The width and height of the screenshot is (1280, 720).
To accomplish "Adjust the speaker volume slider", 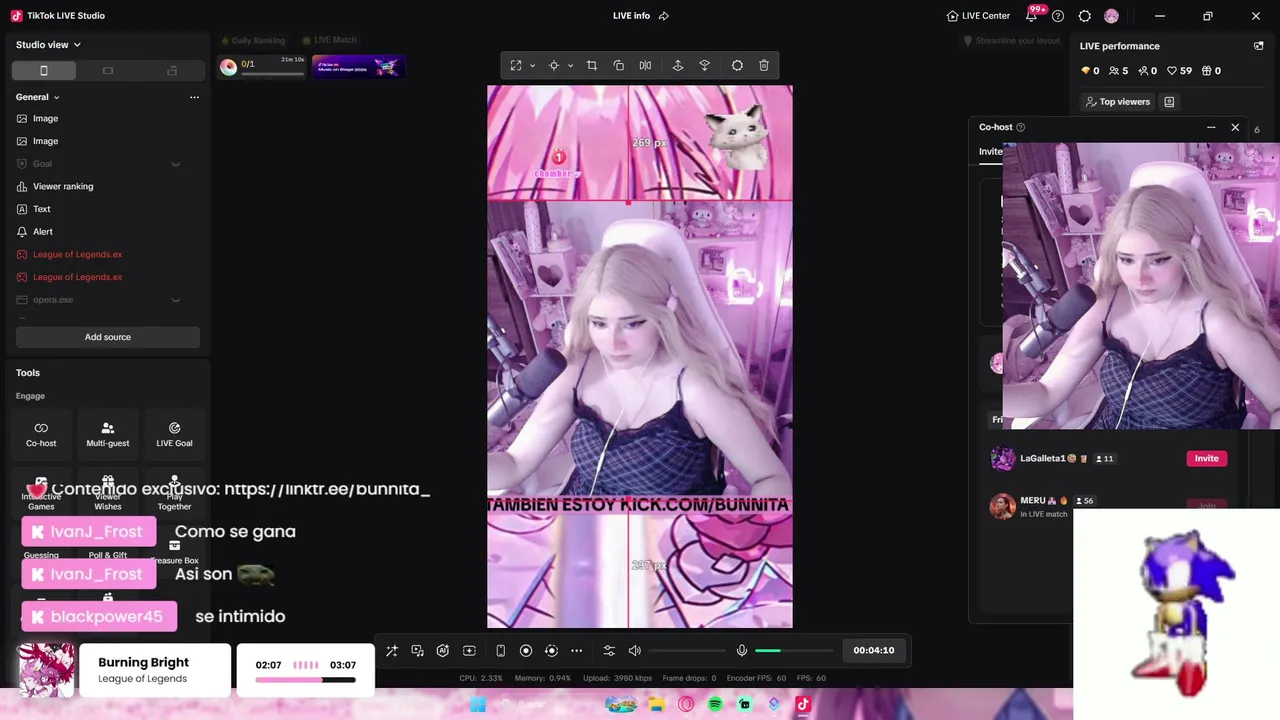I will [687, 651].
